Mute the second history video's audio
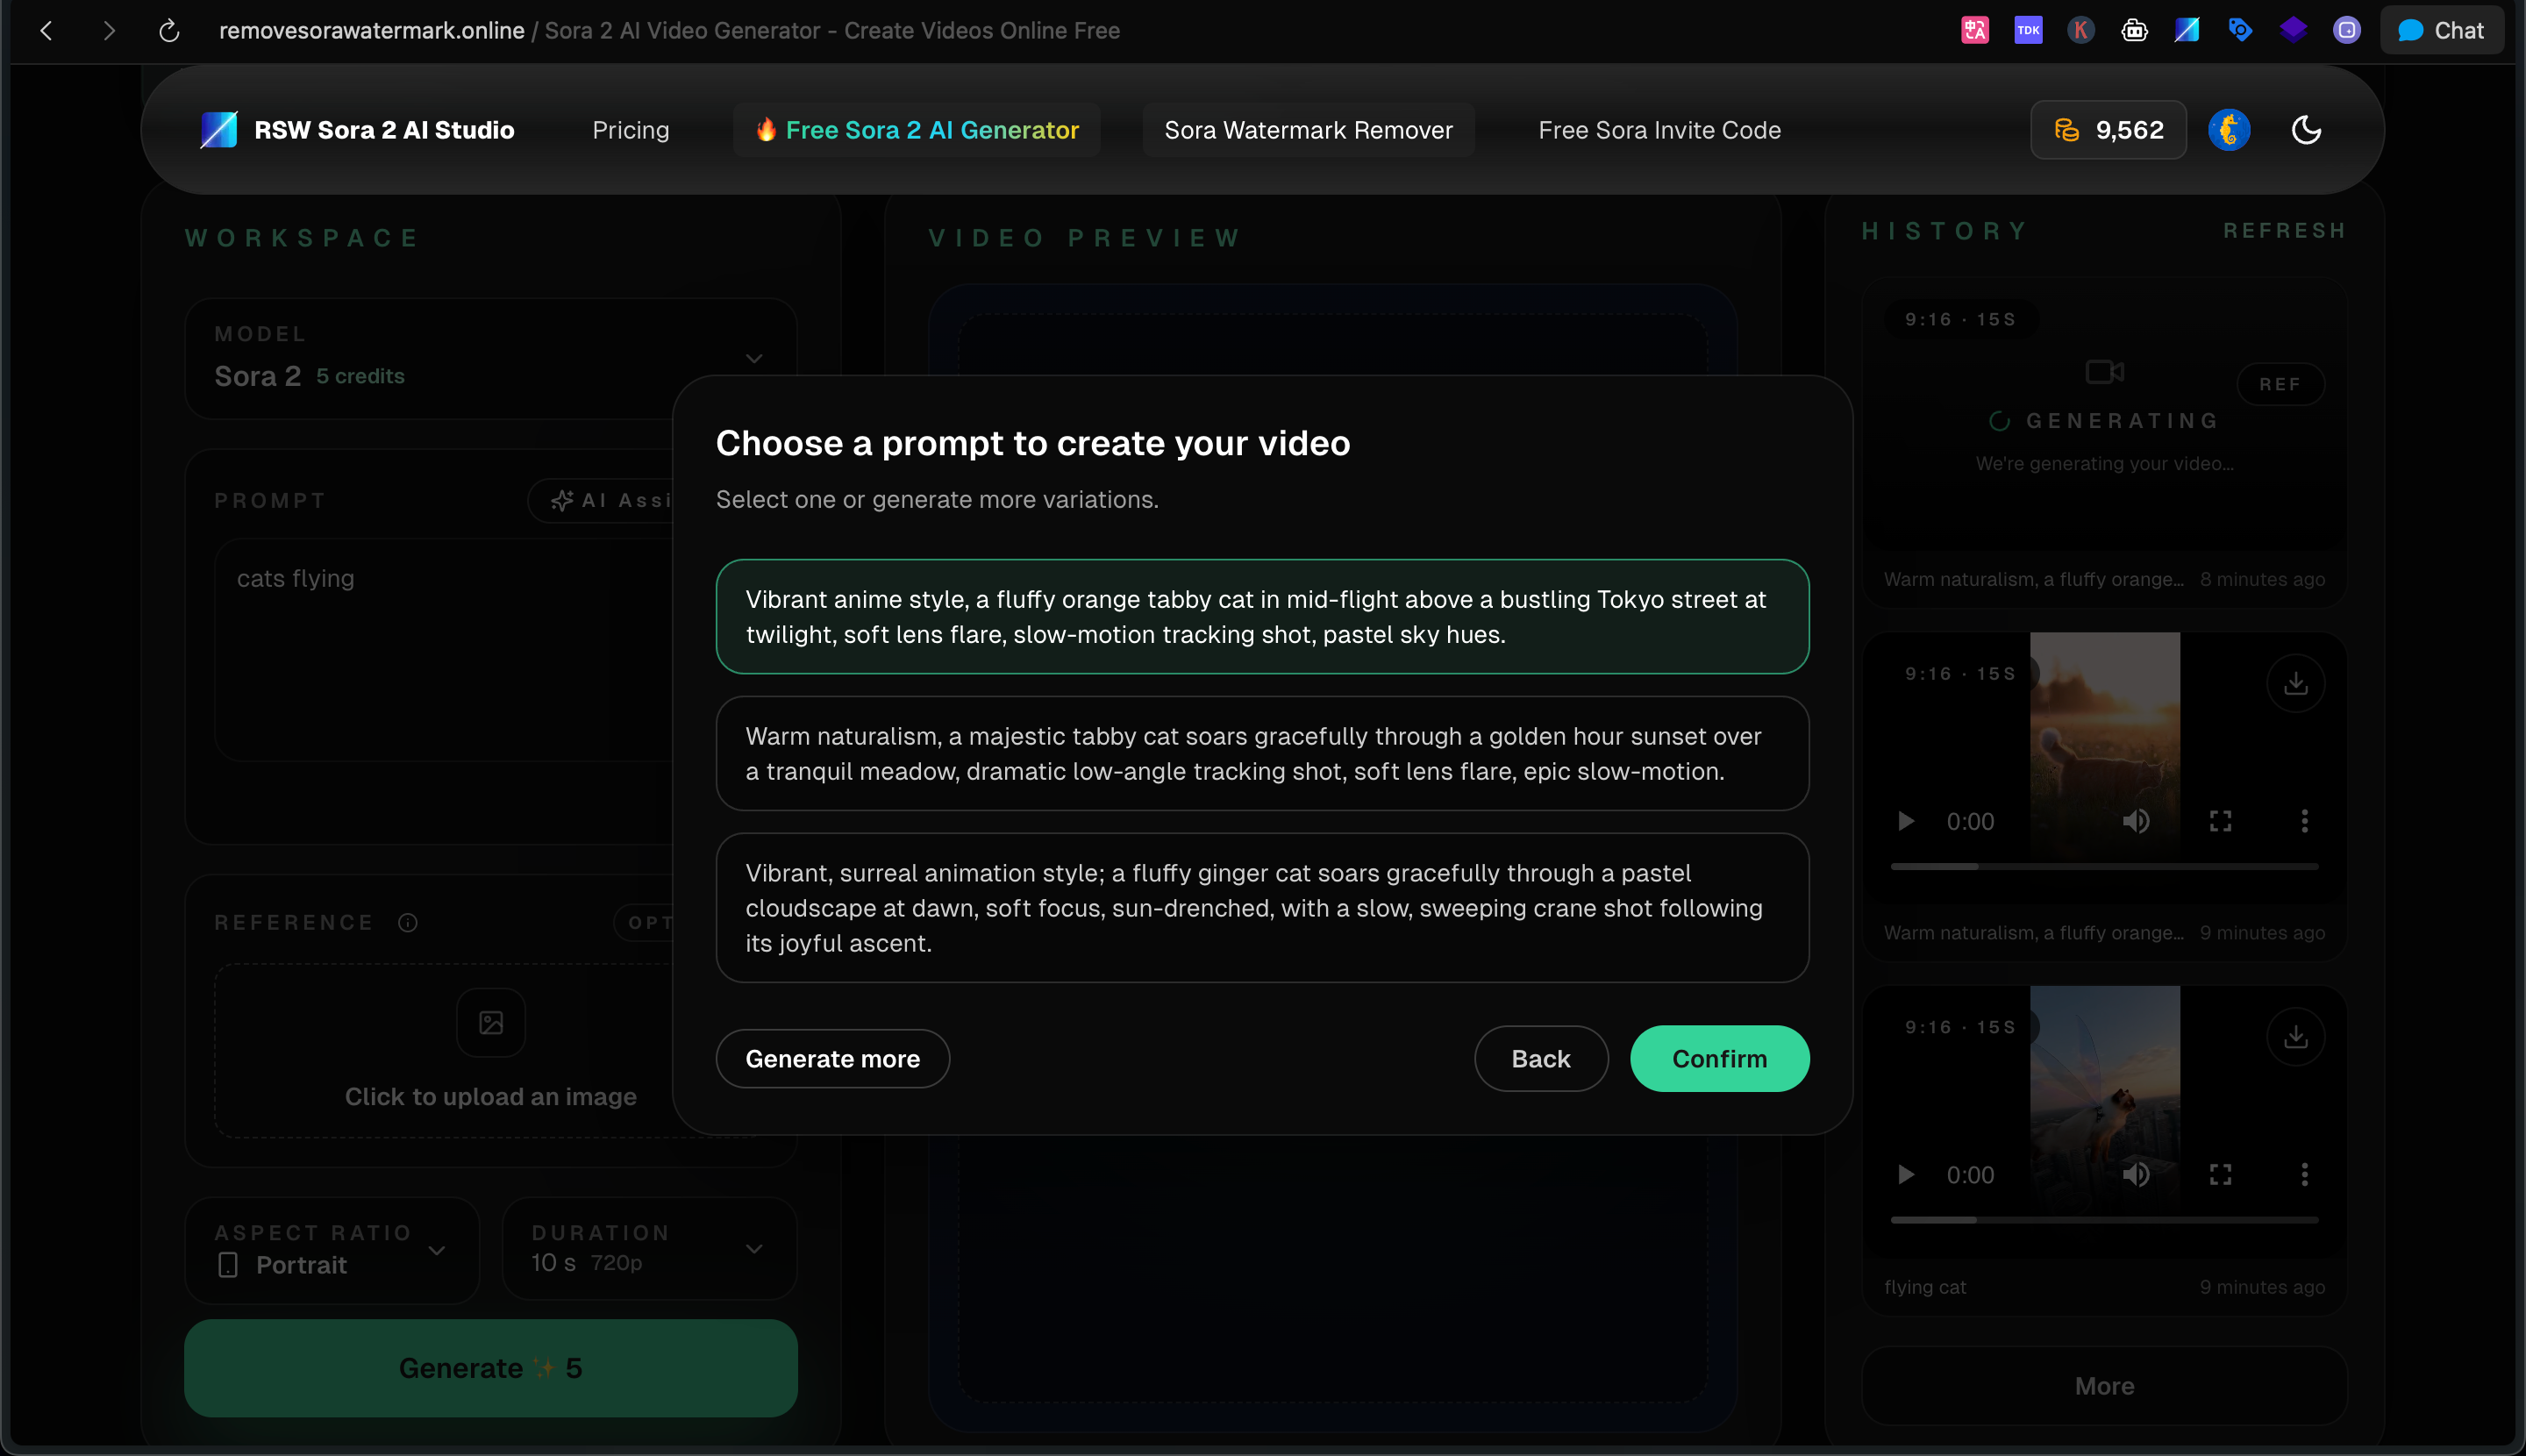2526x1456 pixels. pyautogui.click(x=2137, y=821)
